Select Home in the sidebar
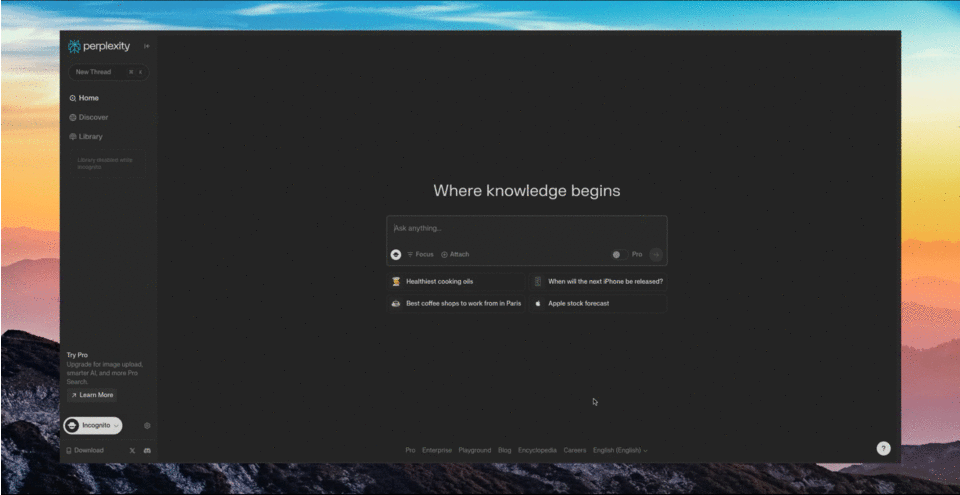960x495 pixels. pos(88,98)
